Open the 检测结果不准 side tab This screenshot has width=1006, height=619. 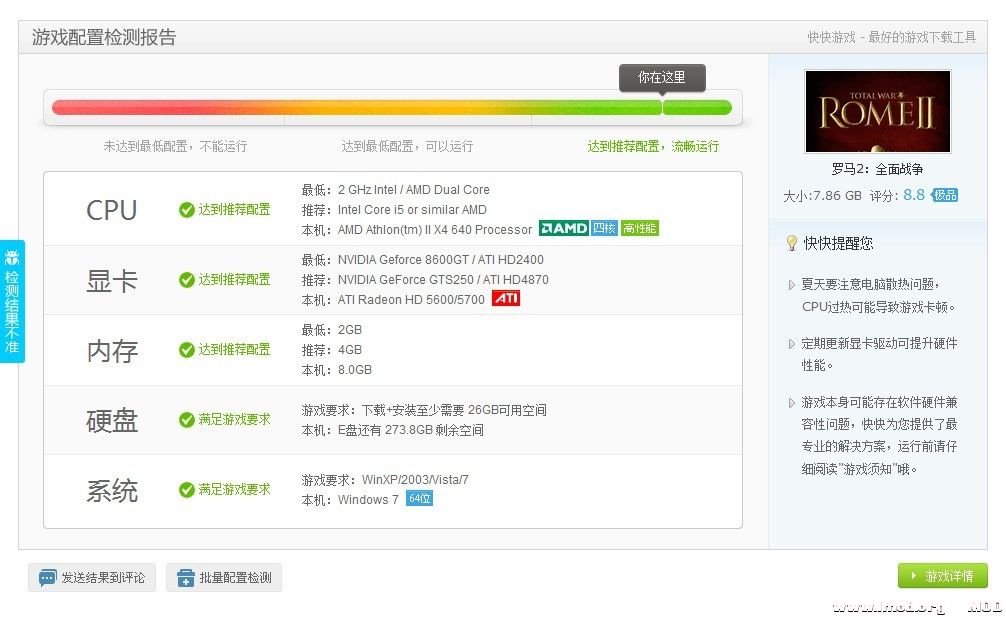pyautogui.click(x=12, y=301)
